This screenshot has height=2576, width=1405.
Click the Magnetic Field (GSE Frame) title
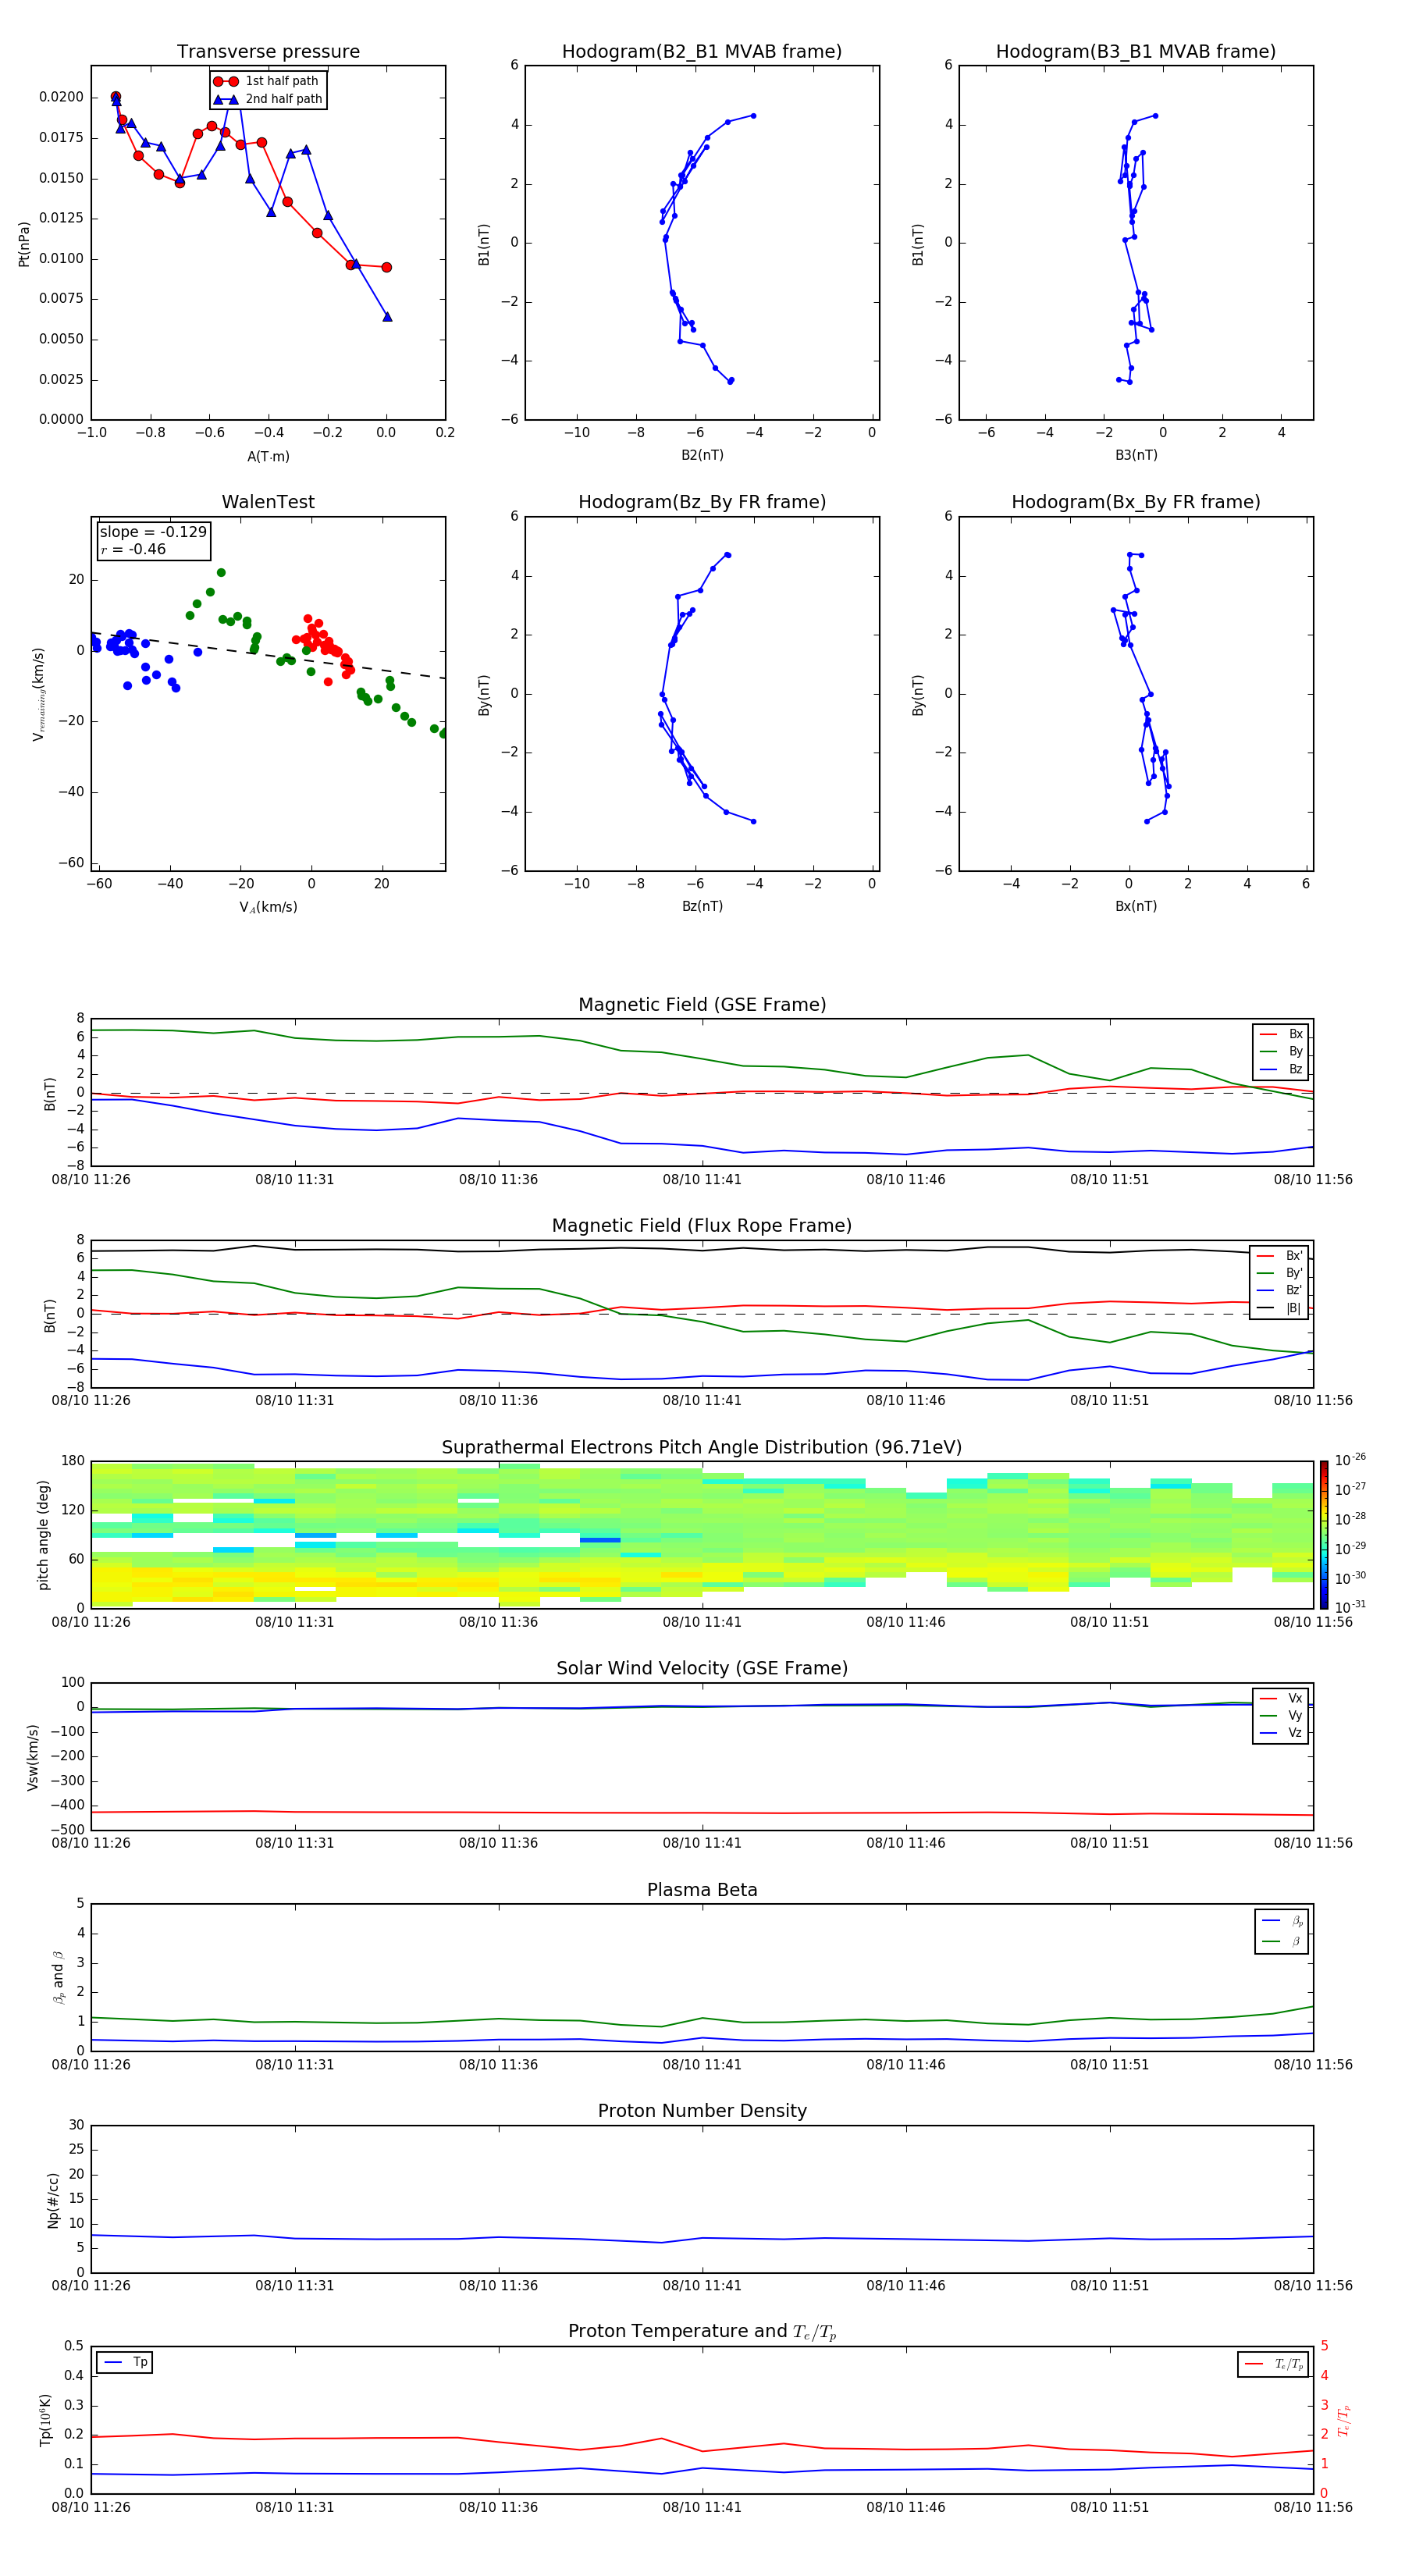(x=702, y=1005)
